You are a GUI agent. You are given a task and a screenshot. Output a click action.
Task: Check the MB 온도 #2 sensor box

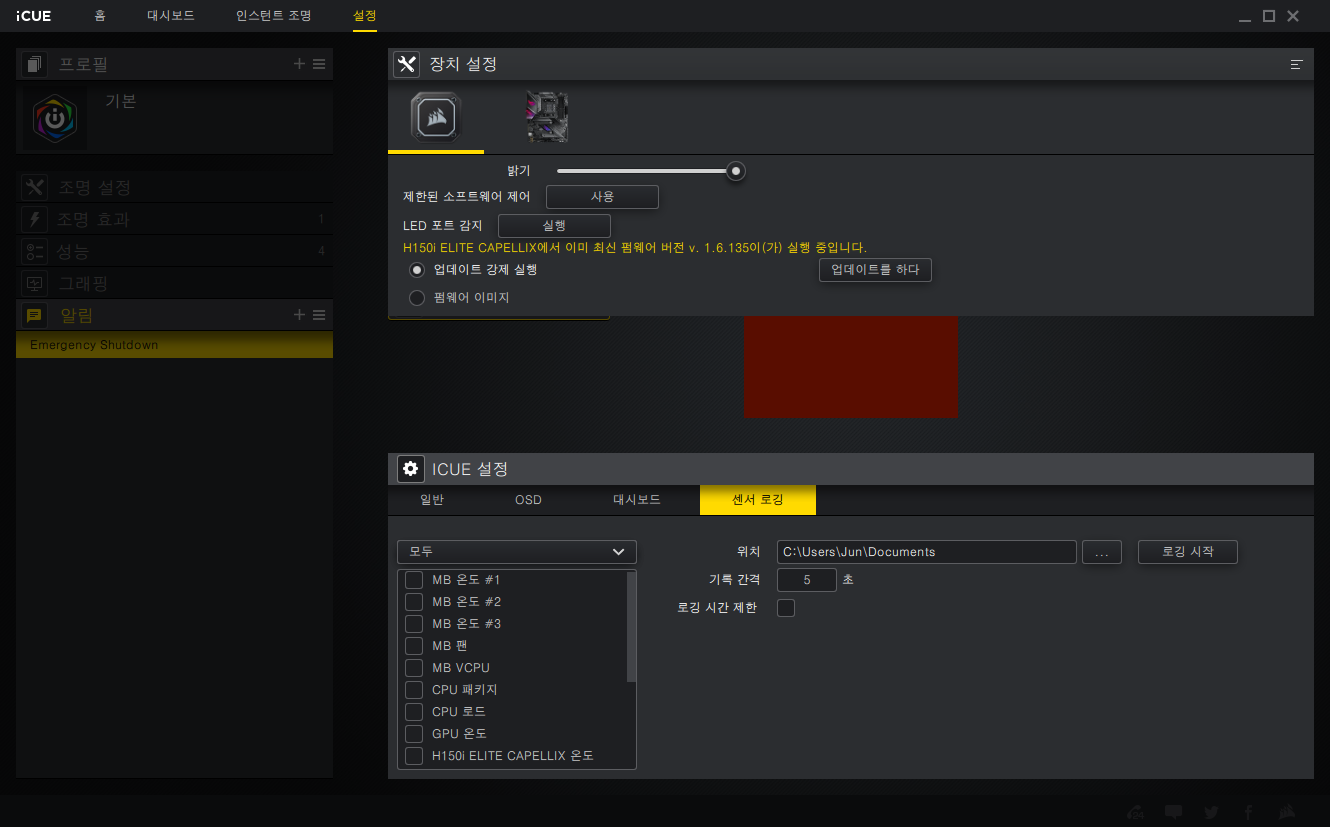pos(413,602)
